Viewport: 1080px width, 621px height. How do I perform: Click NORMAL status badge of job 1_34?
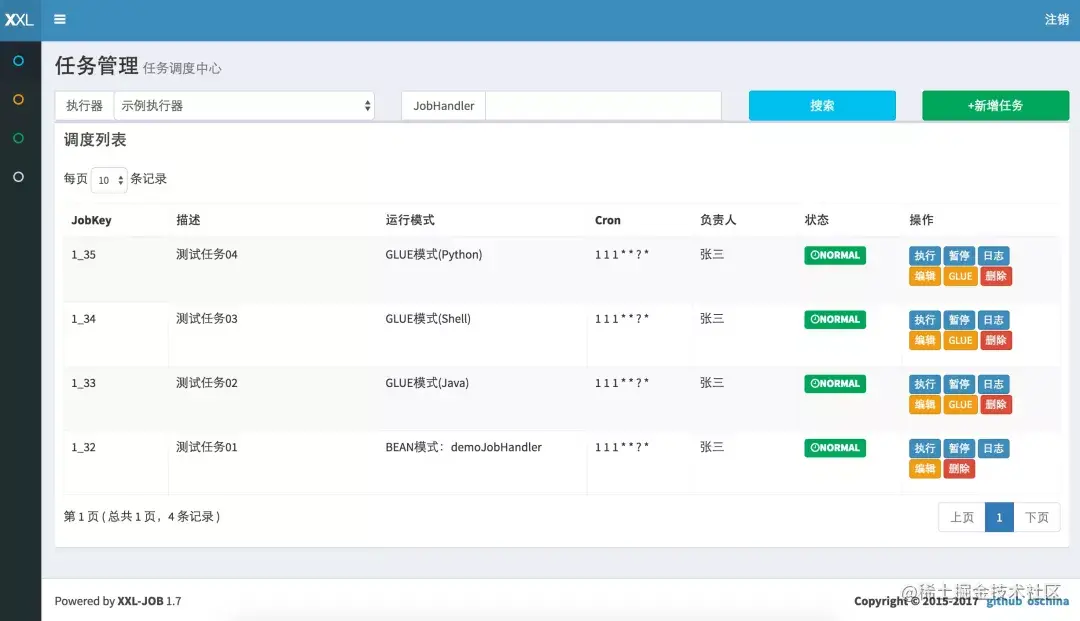coord(835,319)
